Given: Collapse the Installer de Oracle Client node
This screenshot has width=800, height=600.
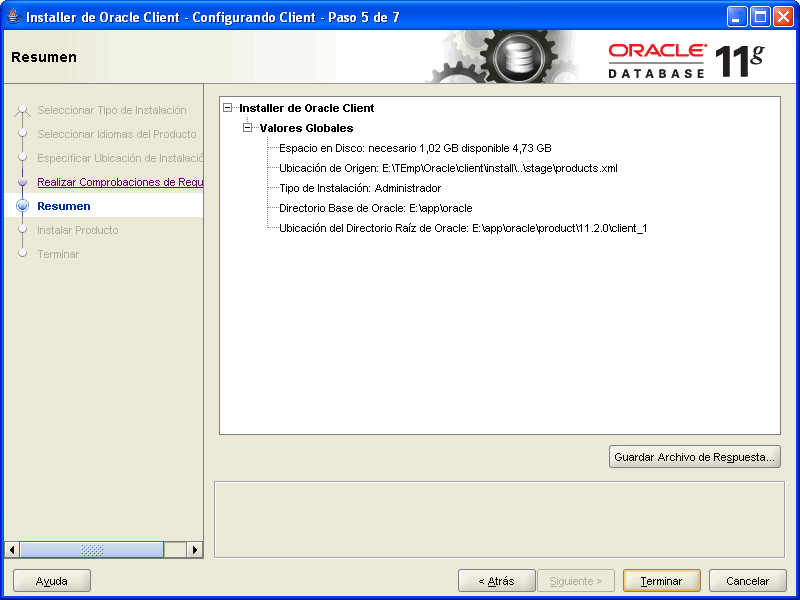Looking at the screenshot, I should click(228, 108).
